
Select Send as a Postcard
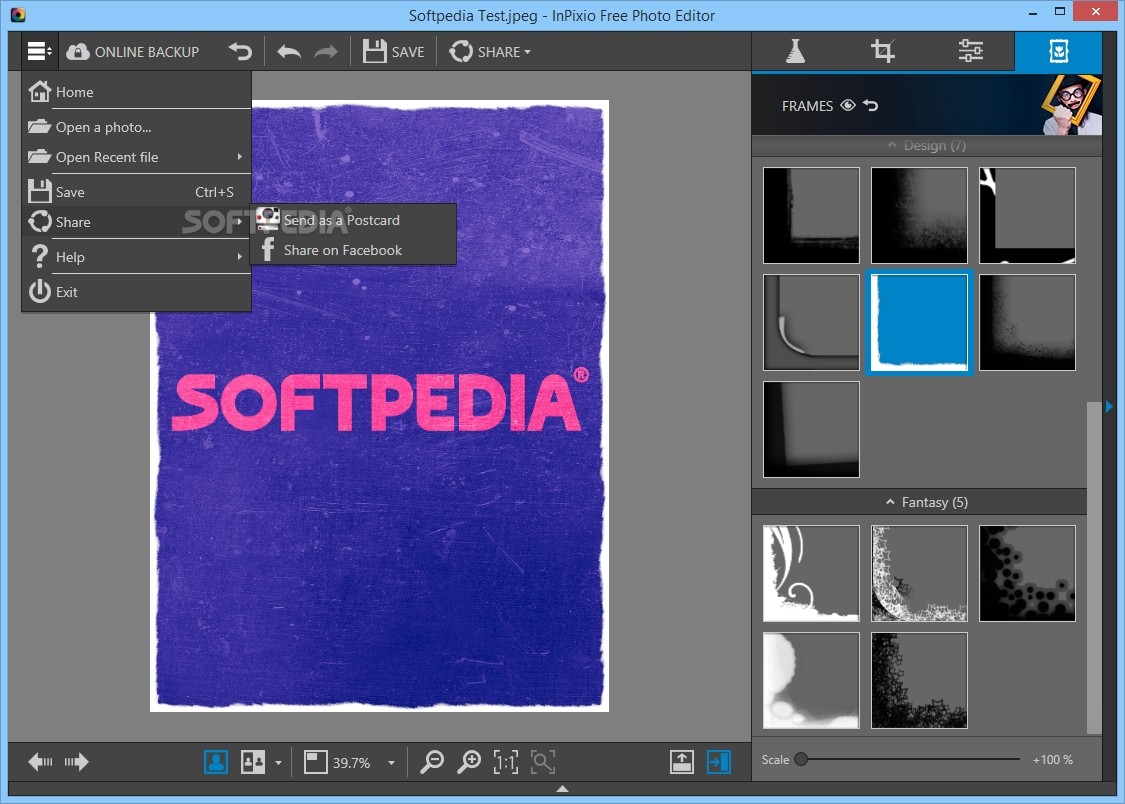click(353, 220)
